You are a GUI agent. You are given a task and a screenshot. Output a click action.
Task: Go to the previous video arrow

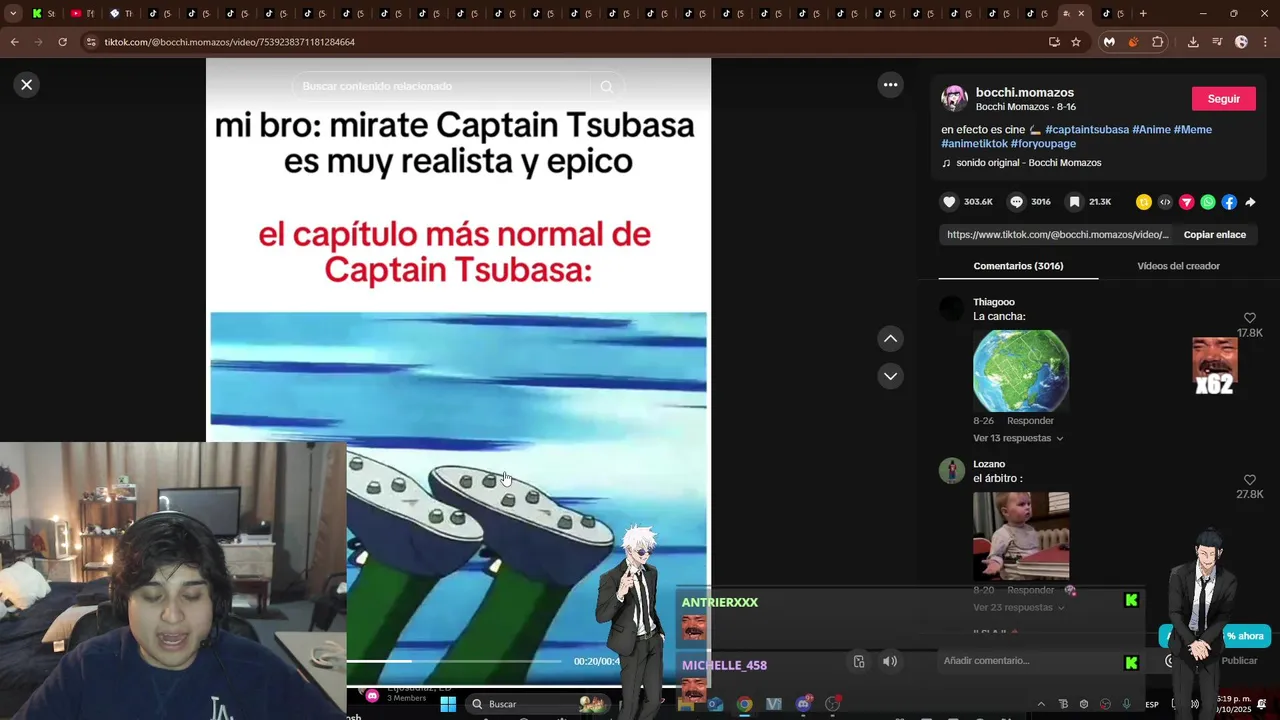coord(890,339)
